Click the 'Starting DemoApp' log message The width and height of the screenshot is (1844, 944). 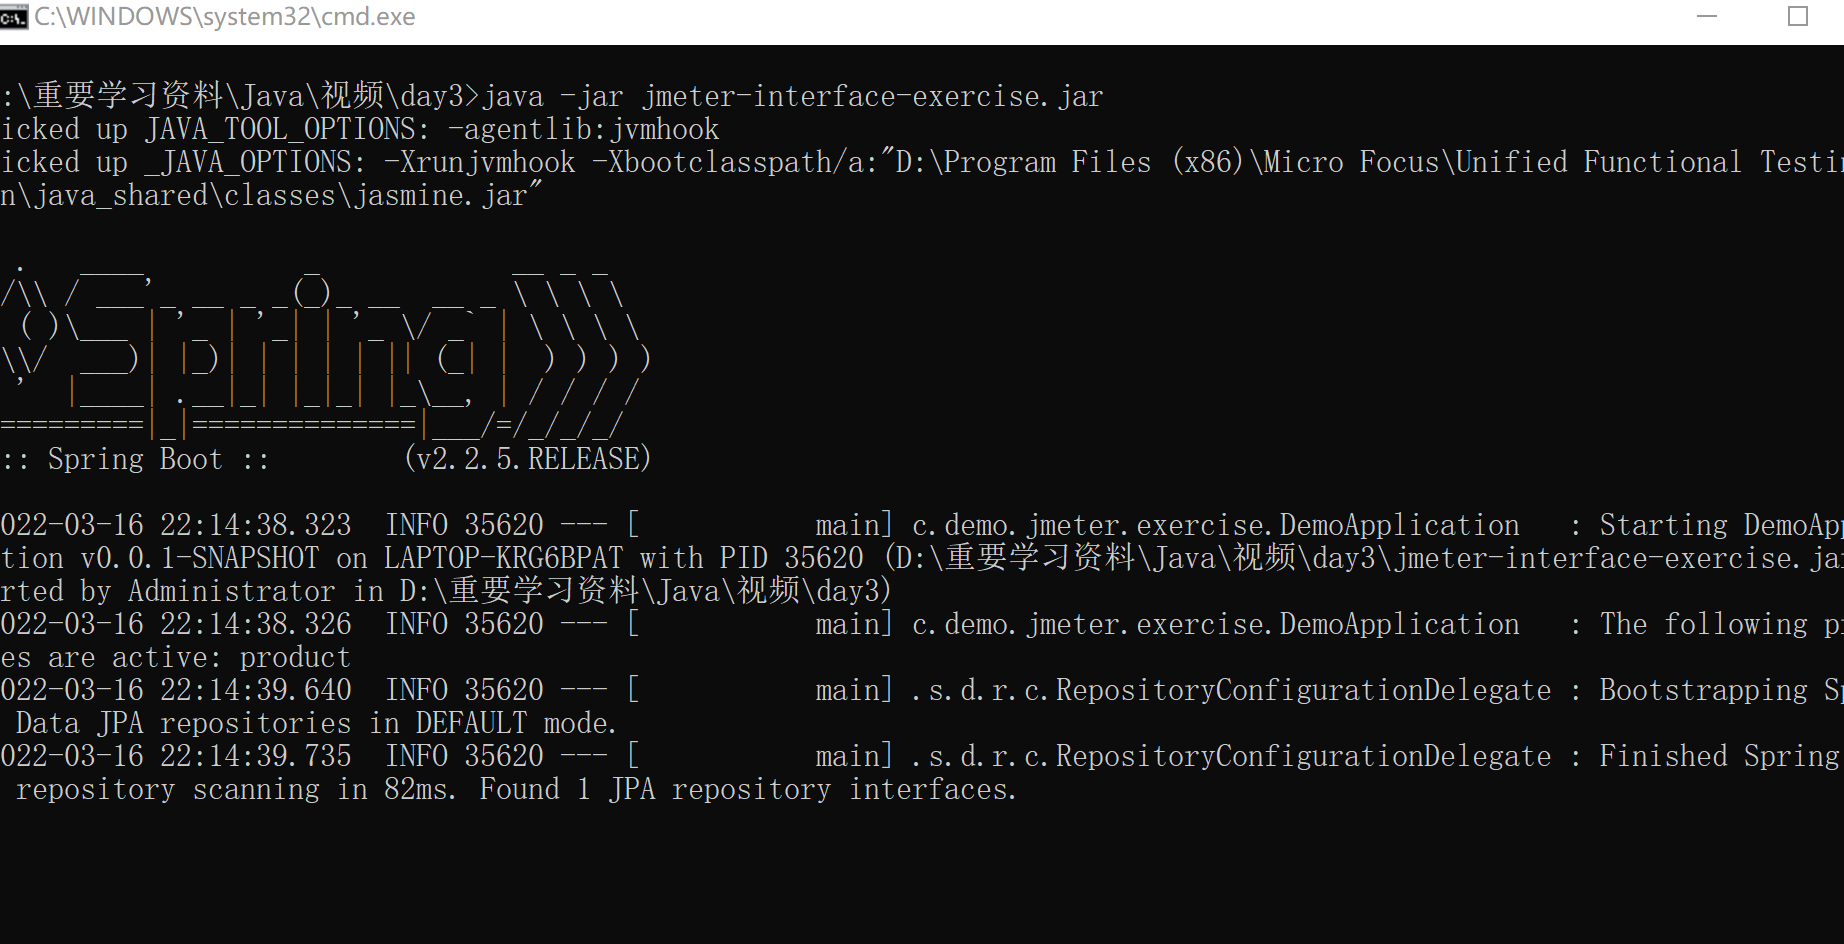coord(1718,525)
